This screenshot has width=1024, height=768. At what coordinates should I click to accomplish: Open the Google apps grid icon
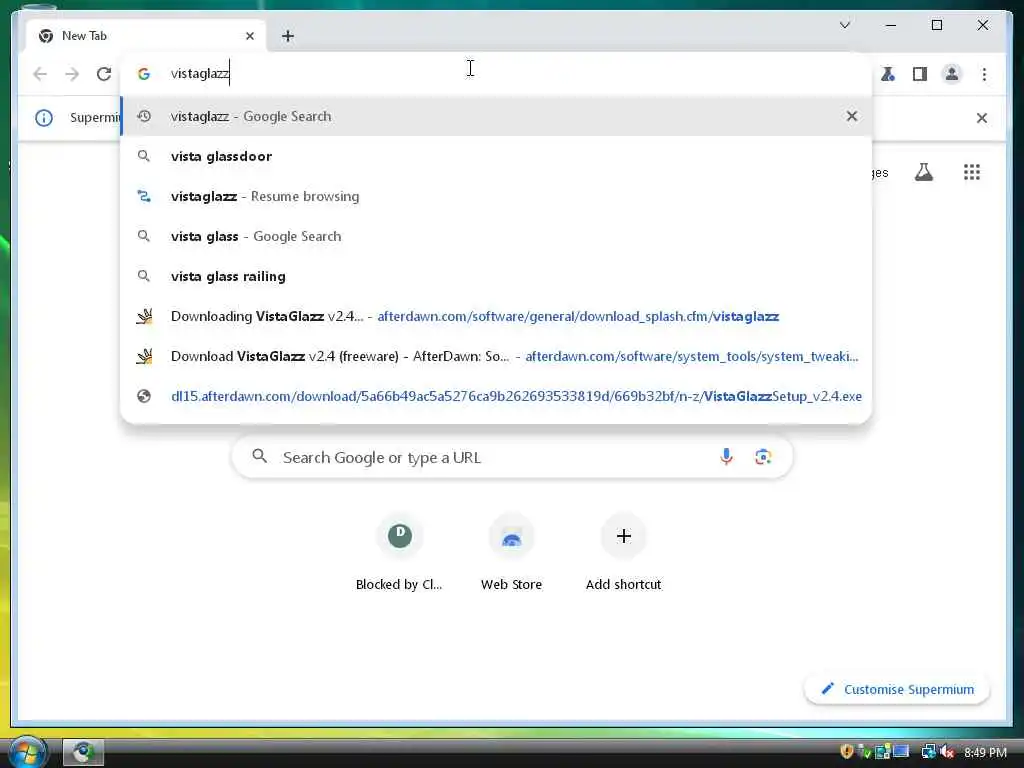pos(972,172)
